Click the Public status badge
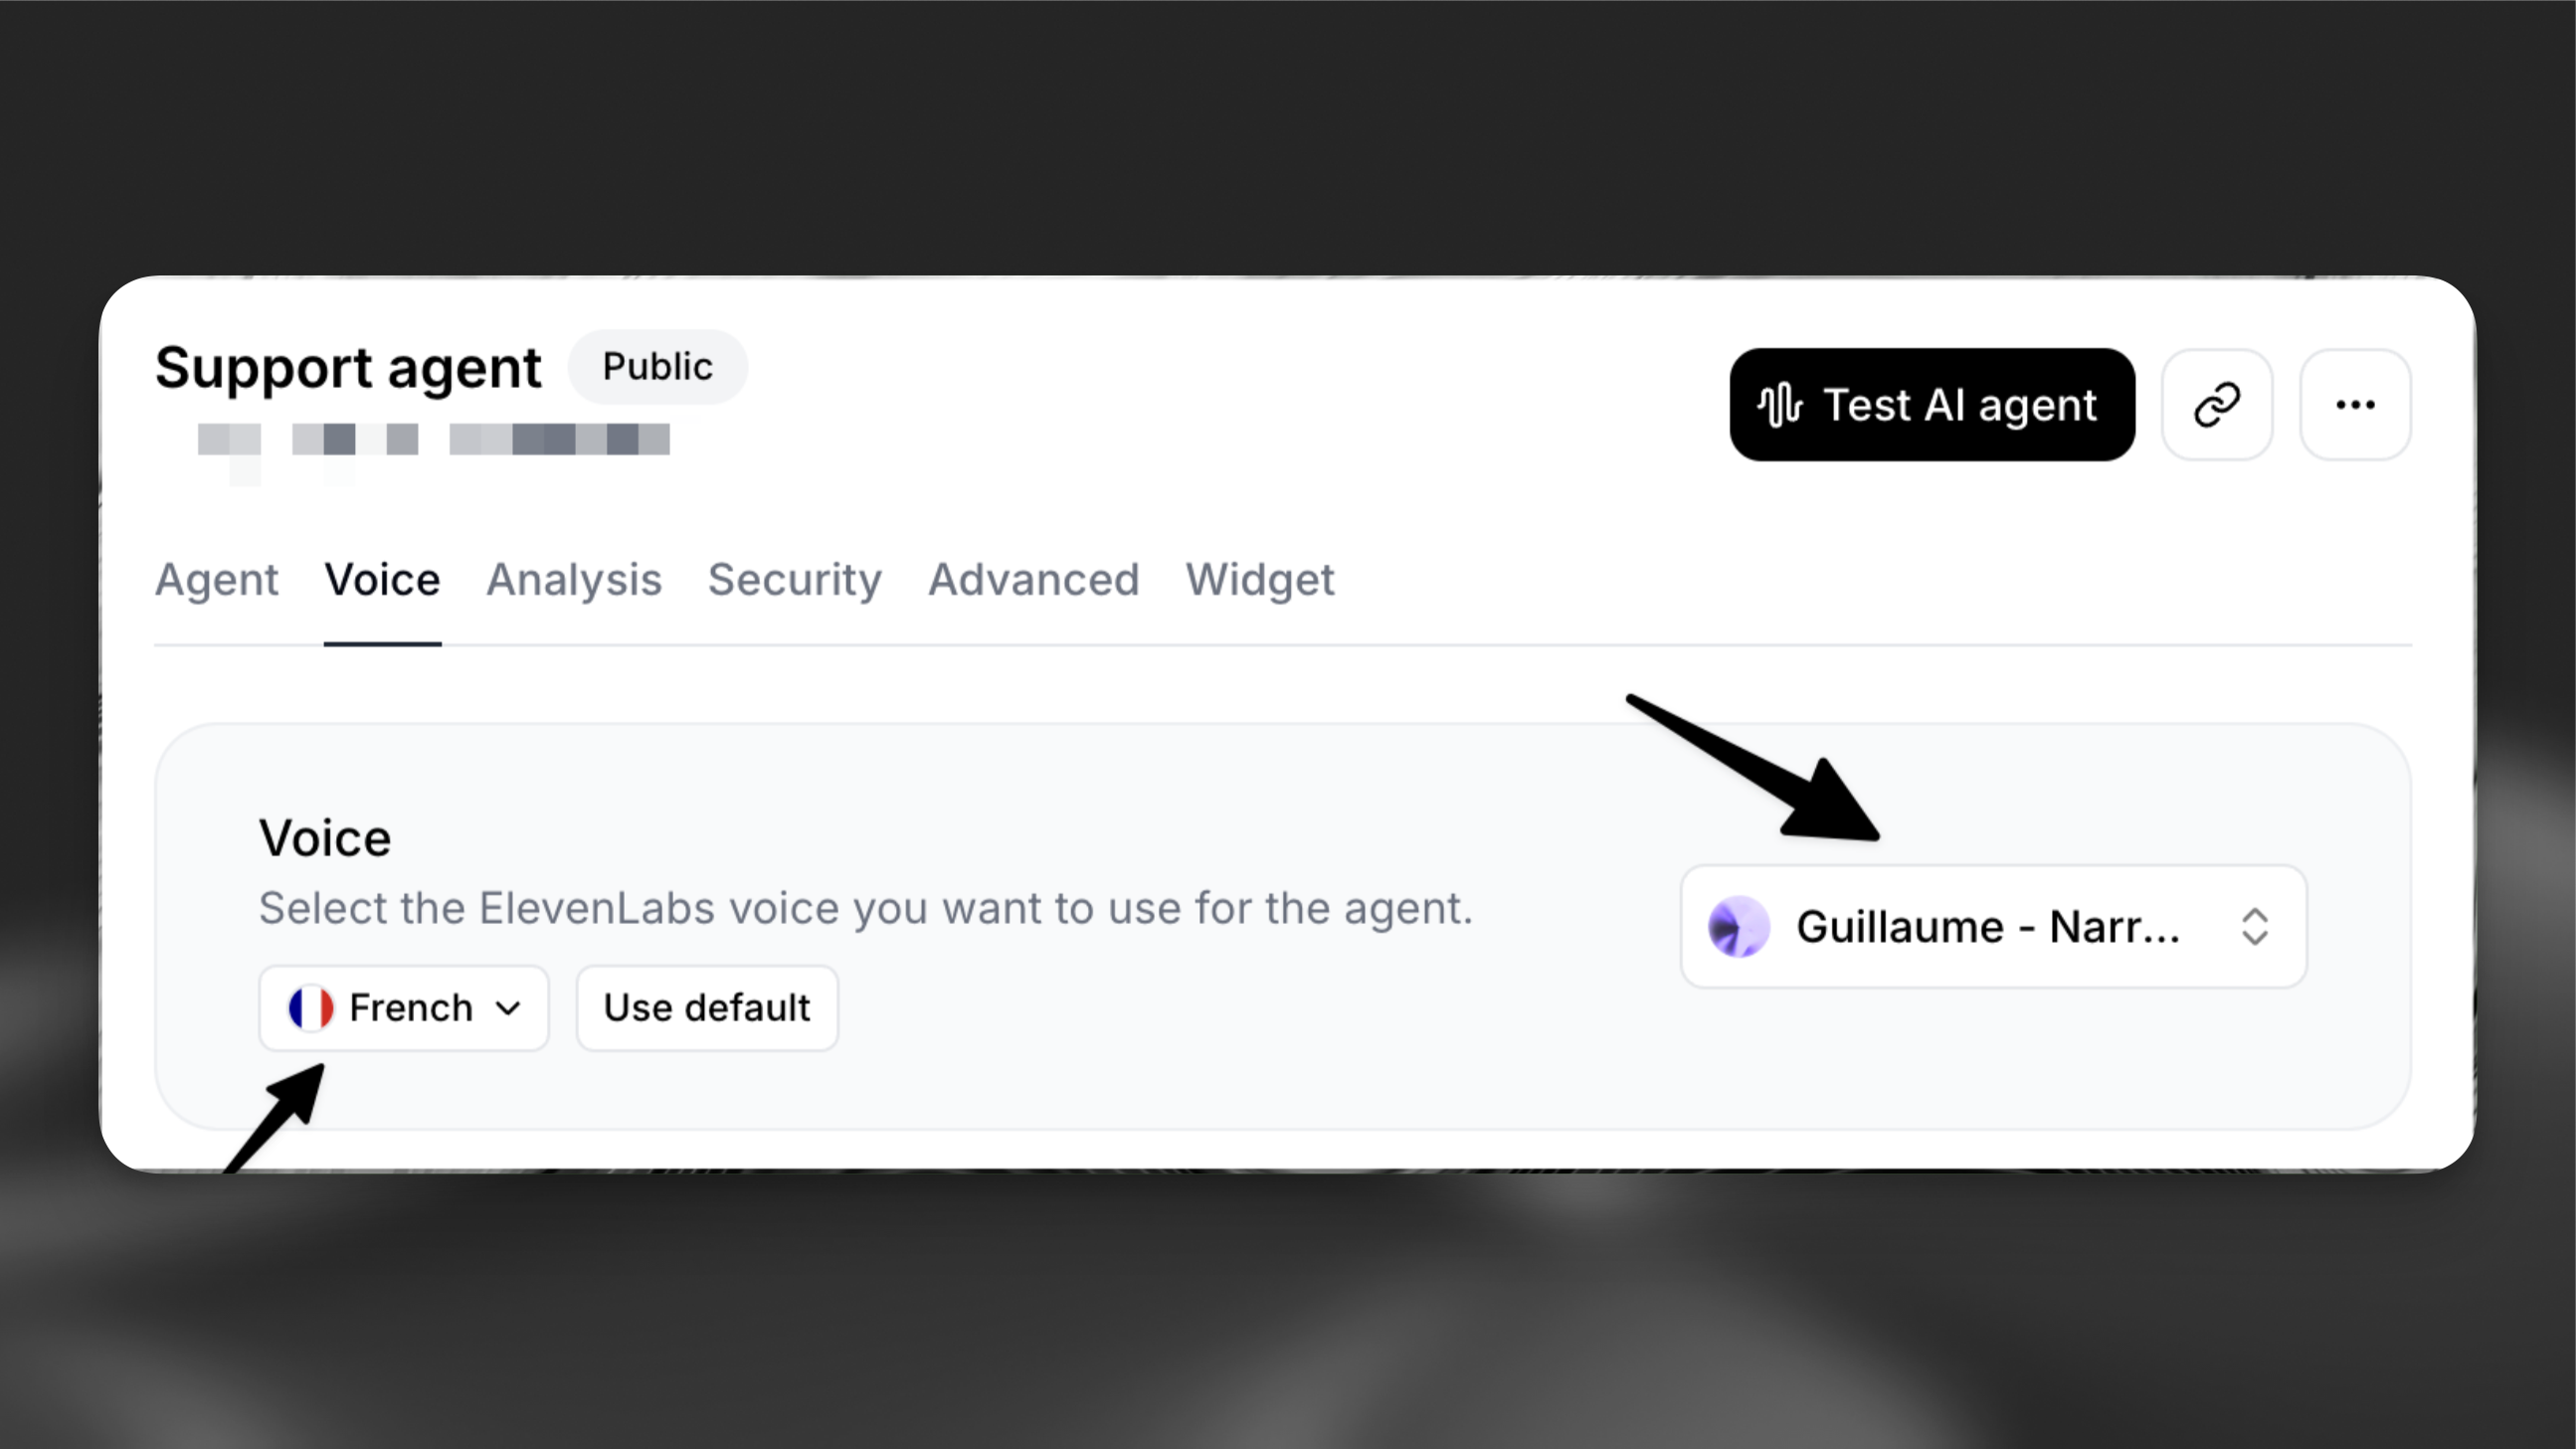The image size is (2576, 1449). pyautogui.click(x=657, y=367)
